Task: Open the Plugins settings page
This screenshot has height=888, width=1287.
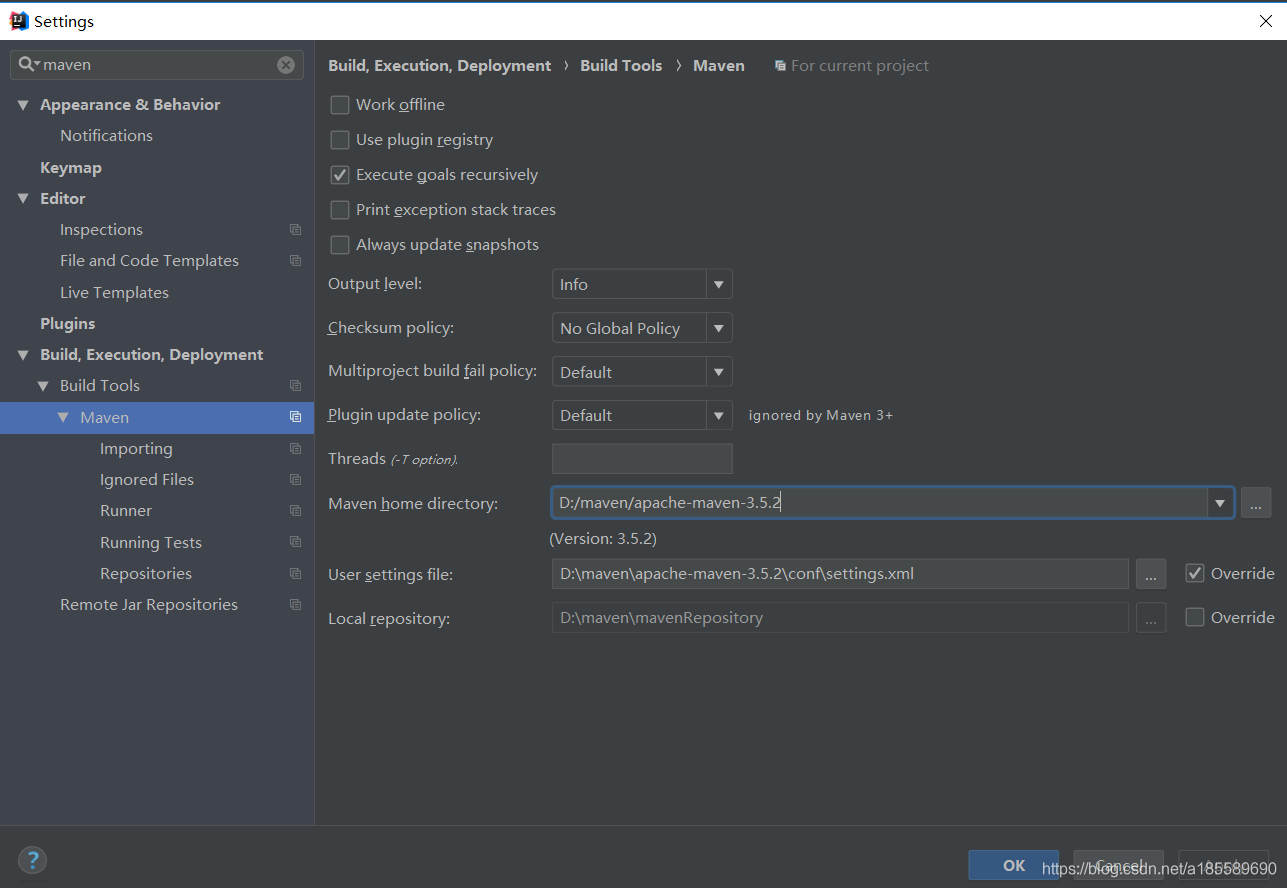Action: pos(68,324)
